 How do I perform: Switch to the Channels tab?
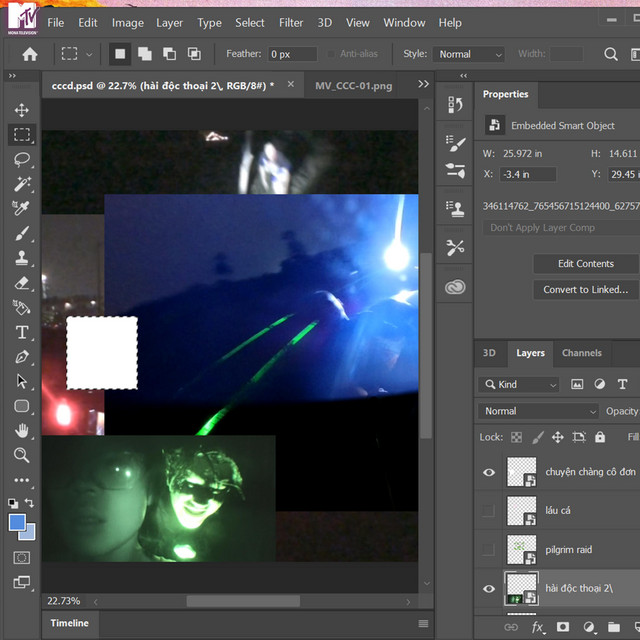(581, 353)
